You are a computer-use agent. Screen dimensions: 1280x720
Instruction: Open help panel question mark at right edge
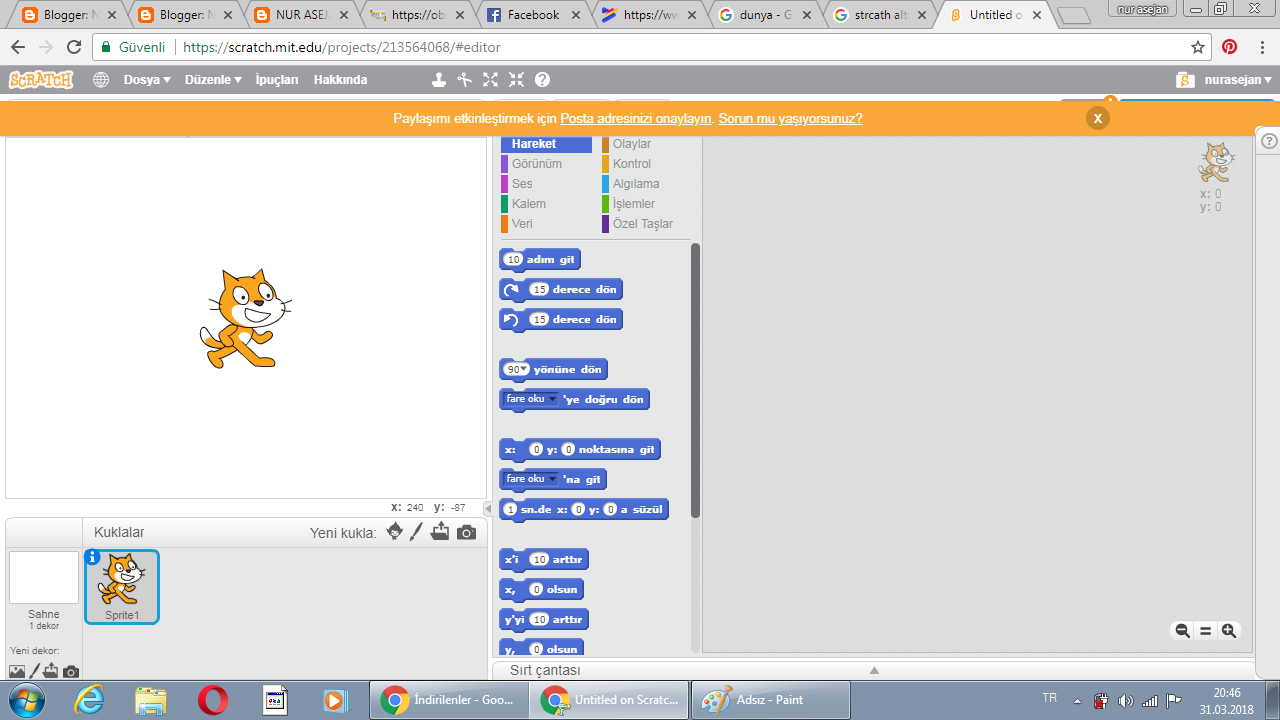[1268, 141]
